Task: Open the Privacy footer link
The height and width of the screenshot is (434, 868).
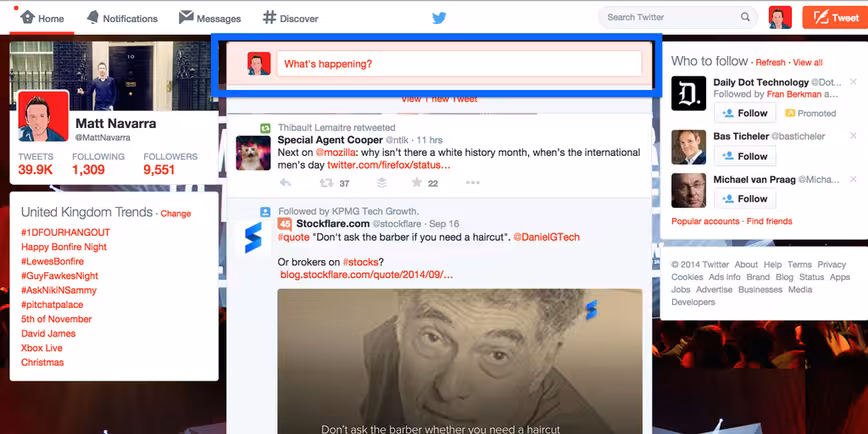Action: 831,265
